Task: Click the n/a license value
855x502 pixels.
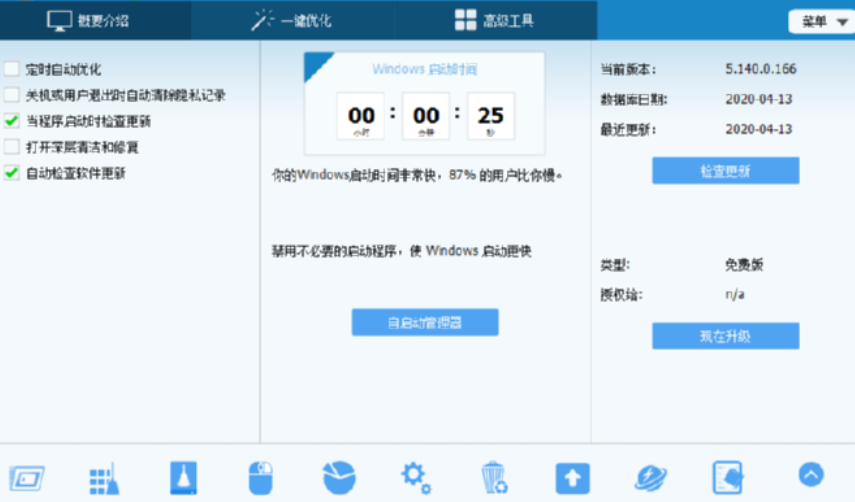Action: click(x=734, y=295)
